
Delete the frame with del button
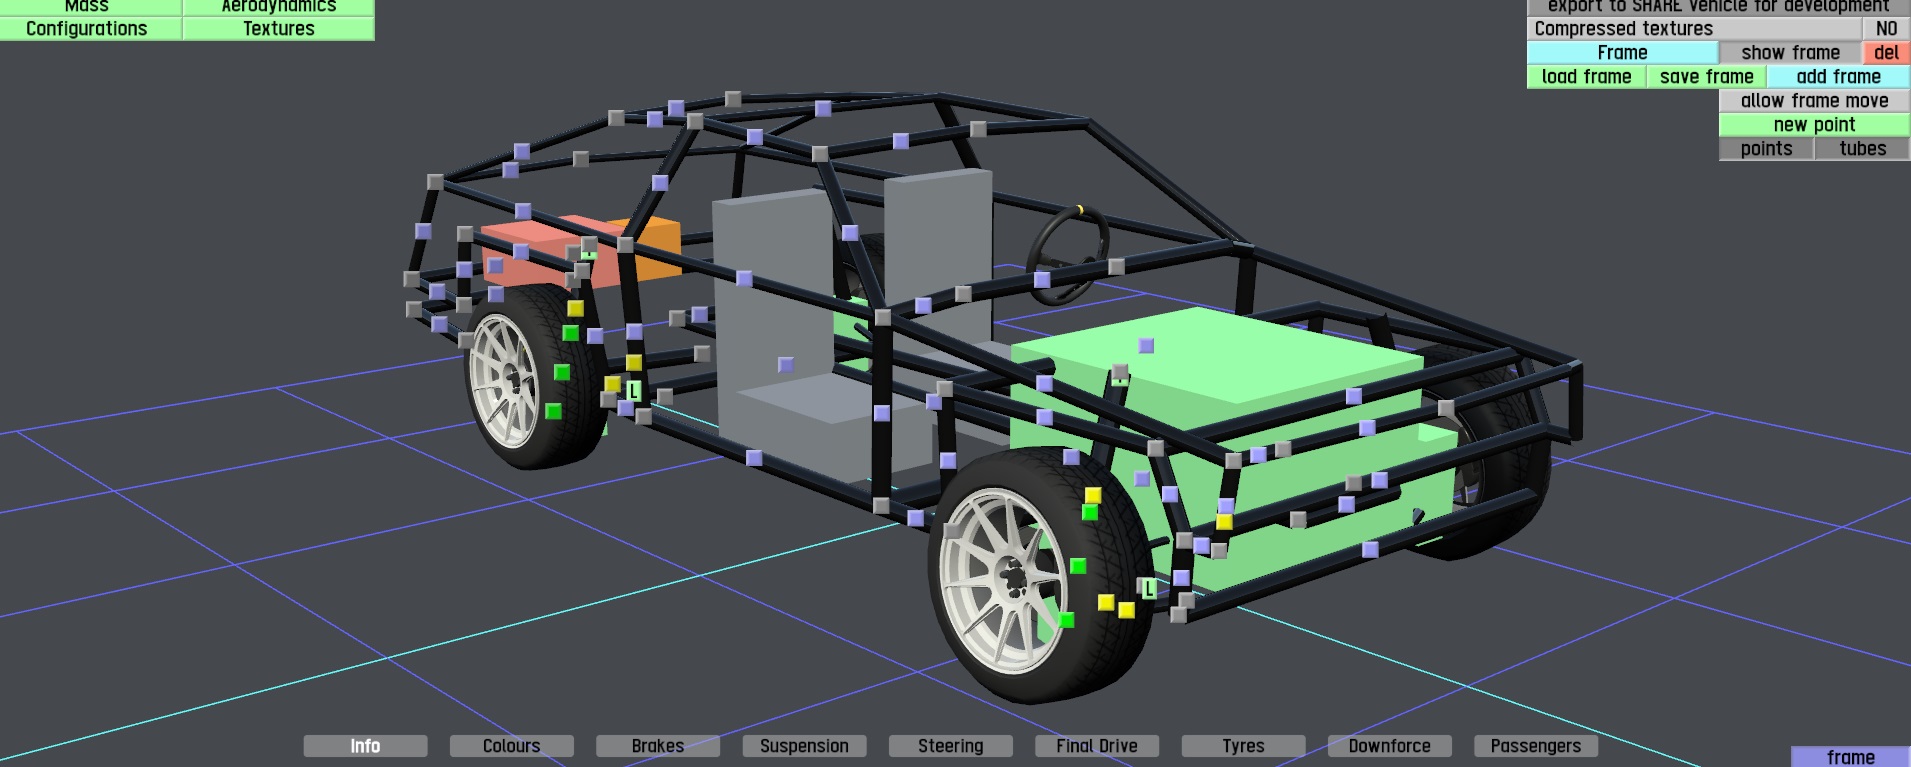click(x=1886, y=53)
